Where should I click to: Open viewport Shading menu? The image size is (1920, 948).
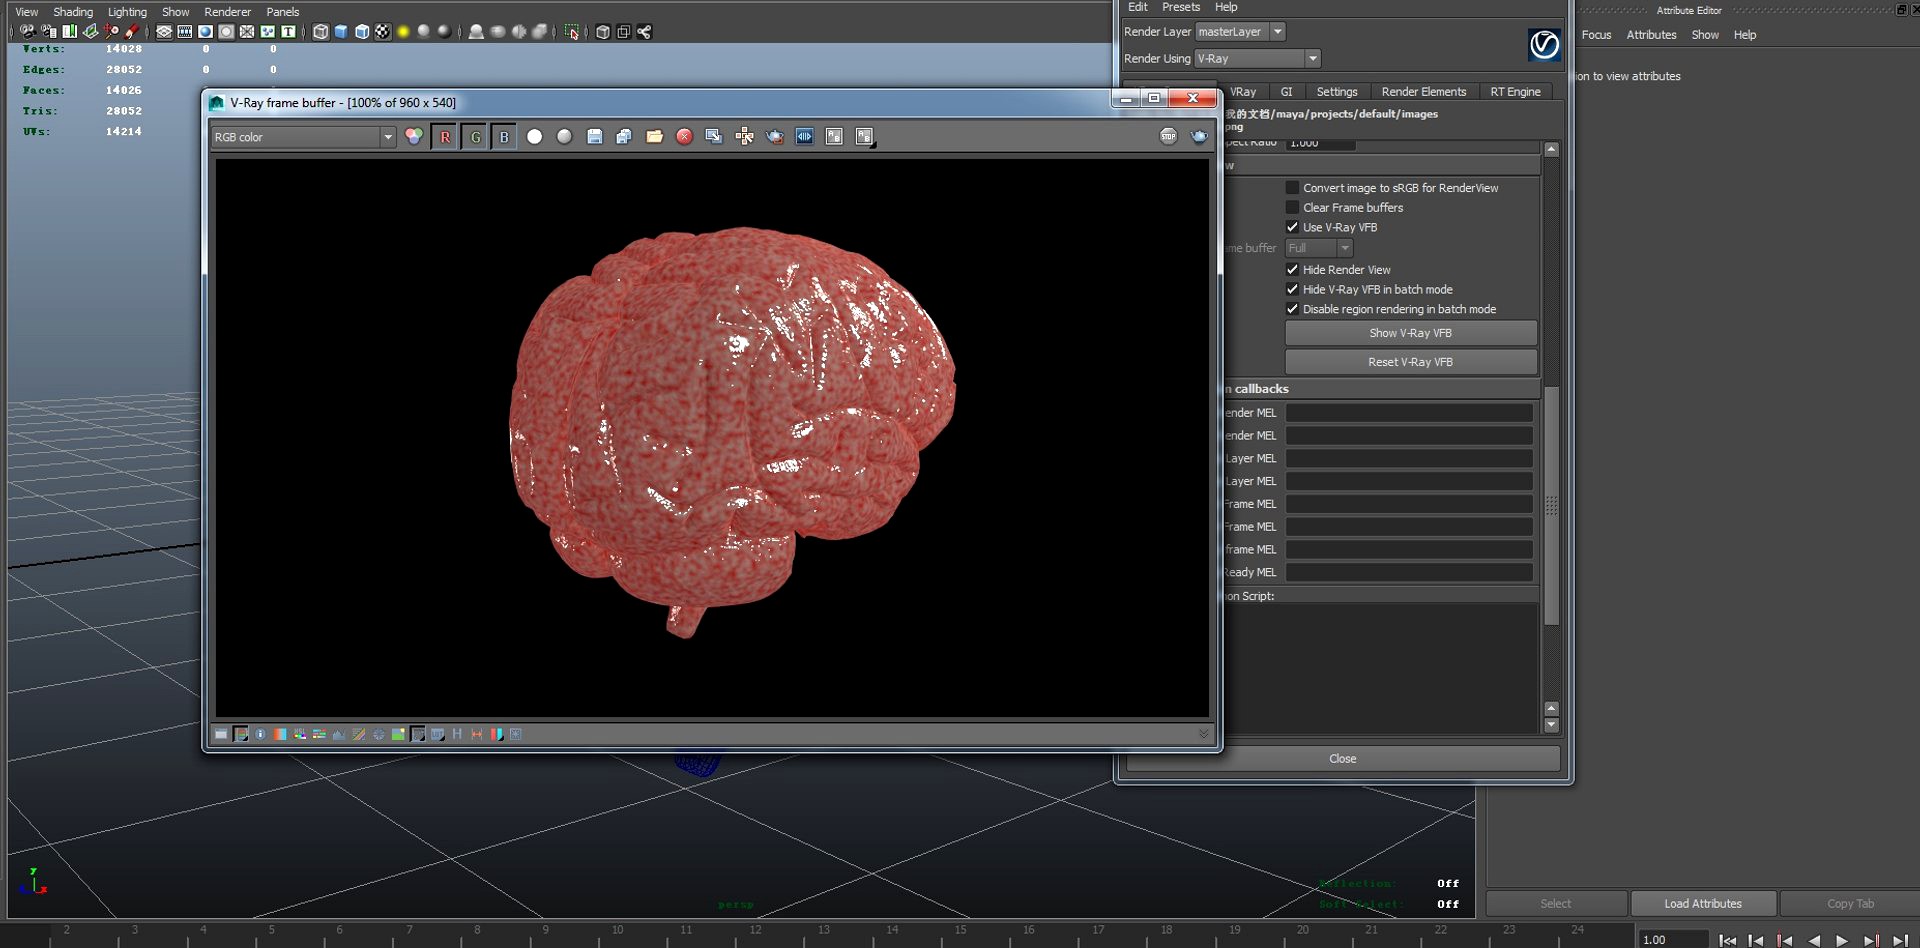point(73,12)
